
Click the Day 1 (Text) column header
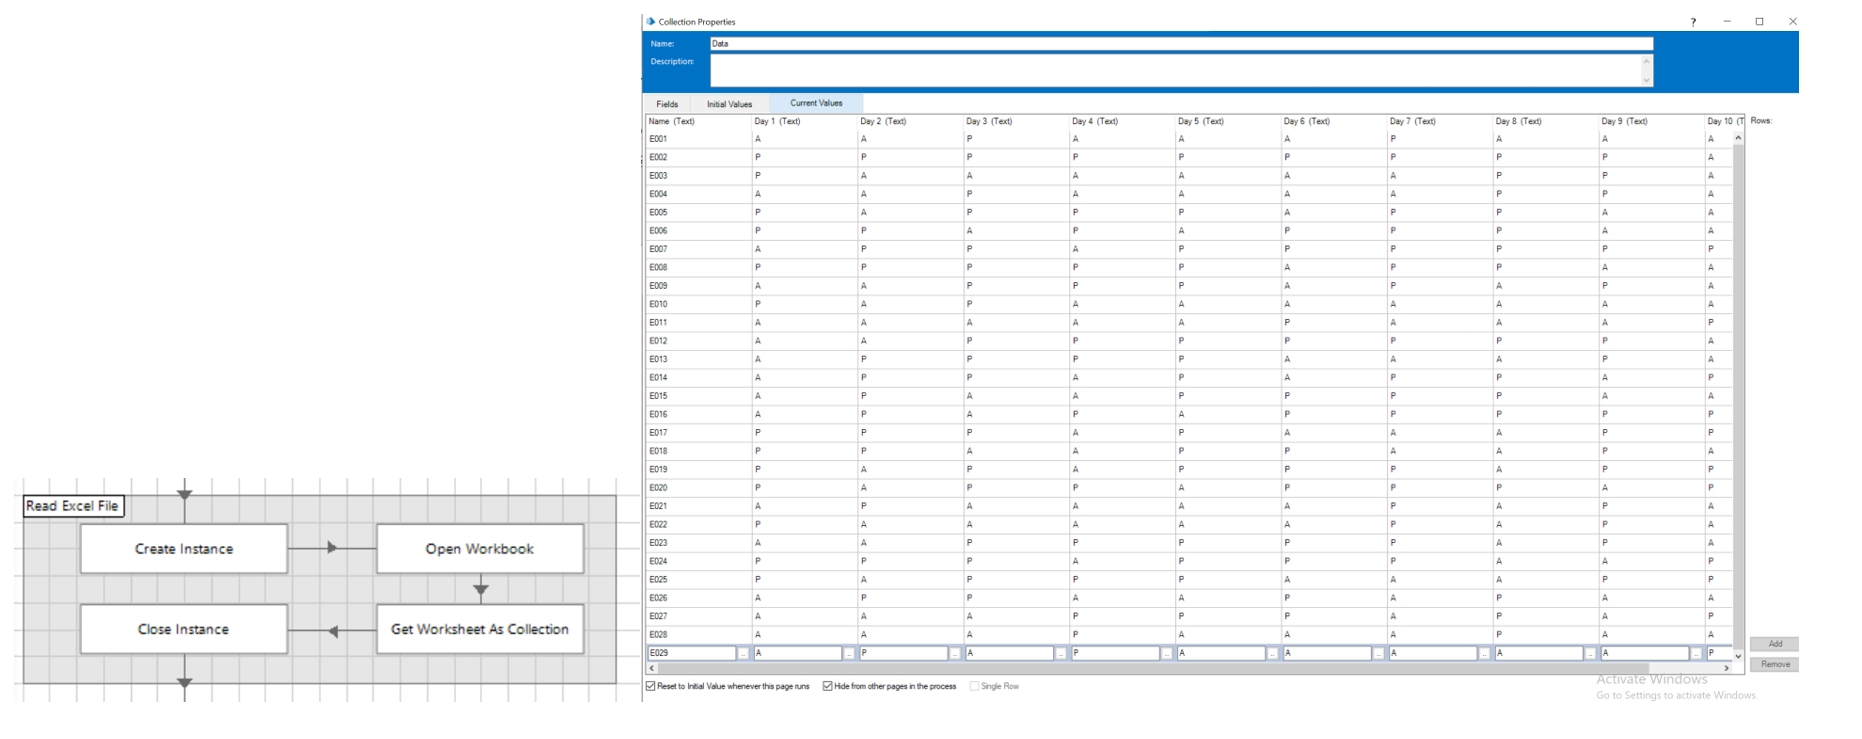(x=804, y=122)
